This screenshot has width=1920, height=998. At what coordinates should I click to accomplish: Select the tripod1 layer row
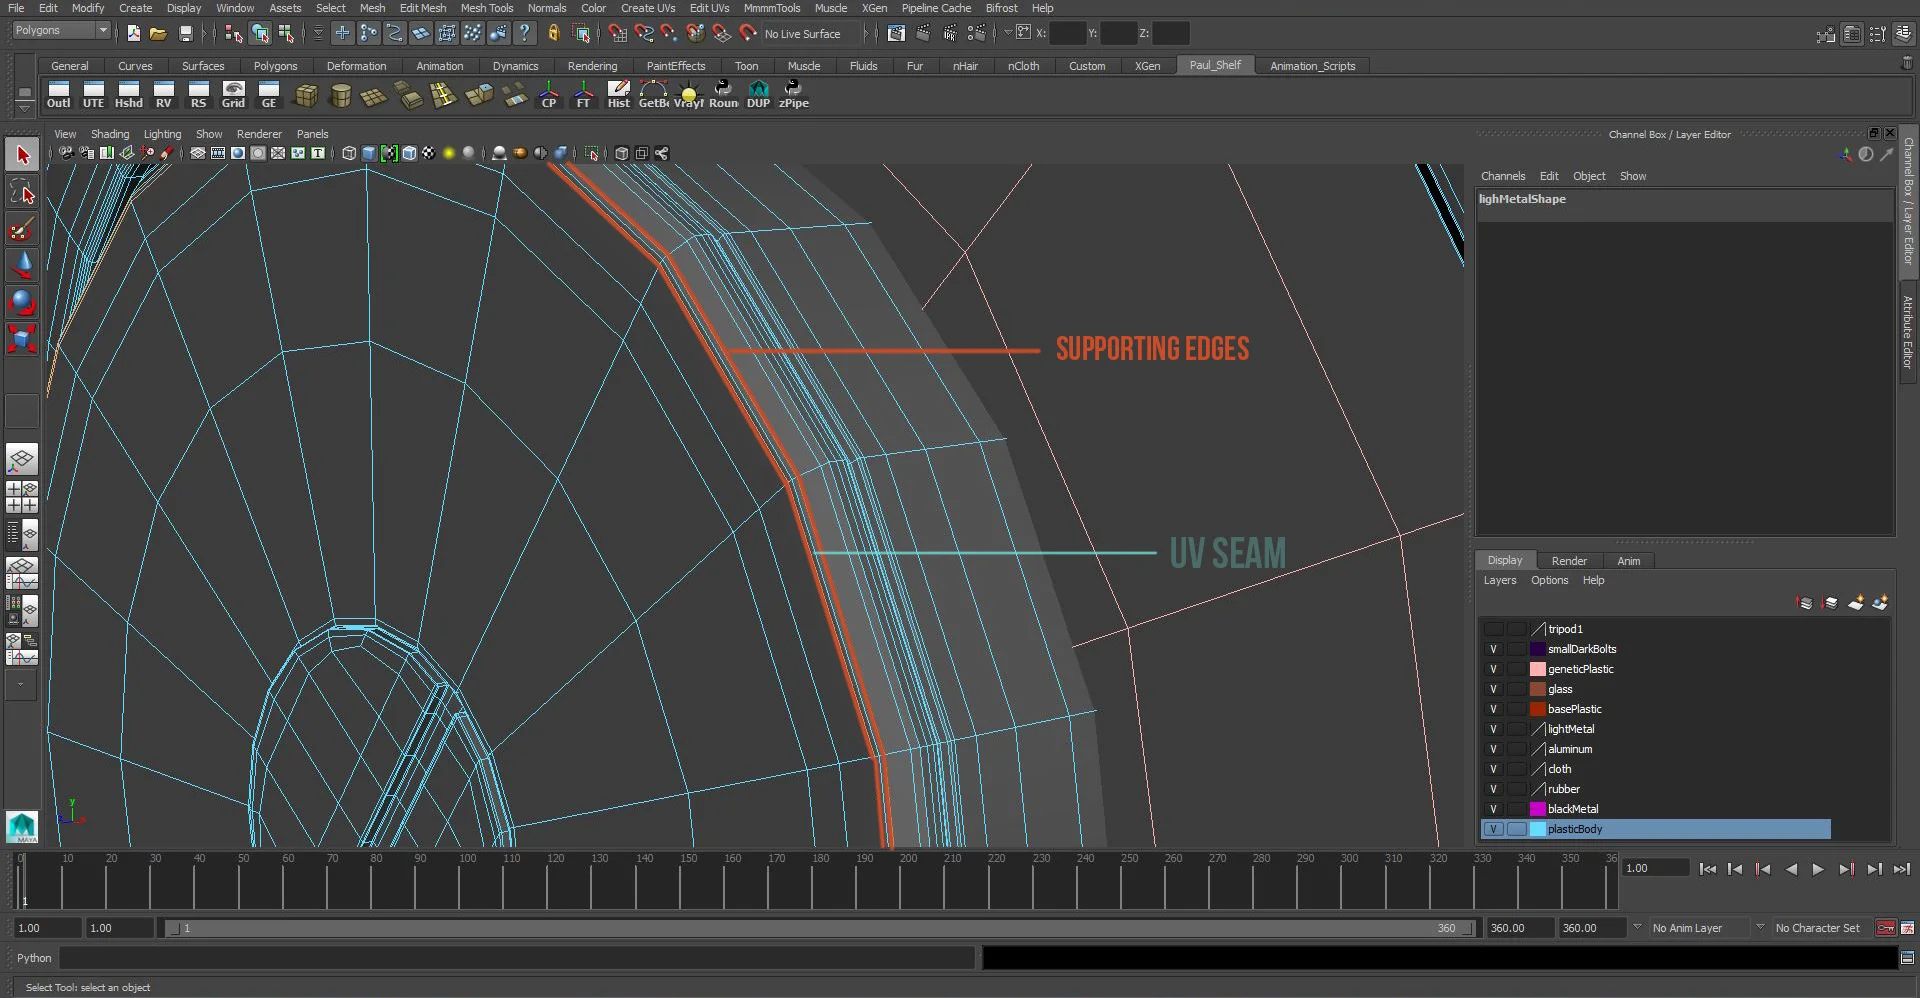tap(1655, 629)
